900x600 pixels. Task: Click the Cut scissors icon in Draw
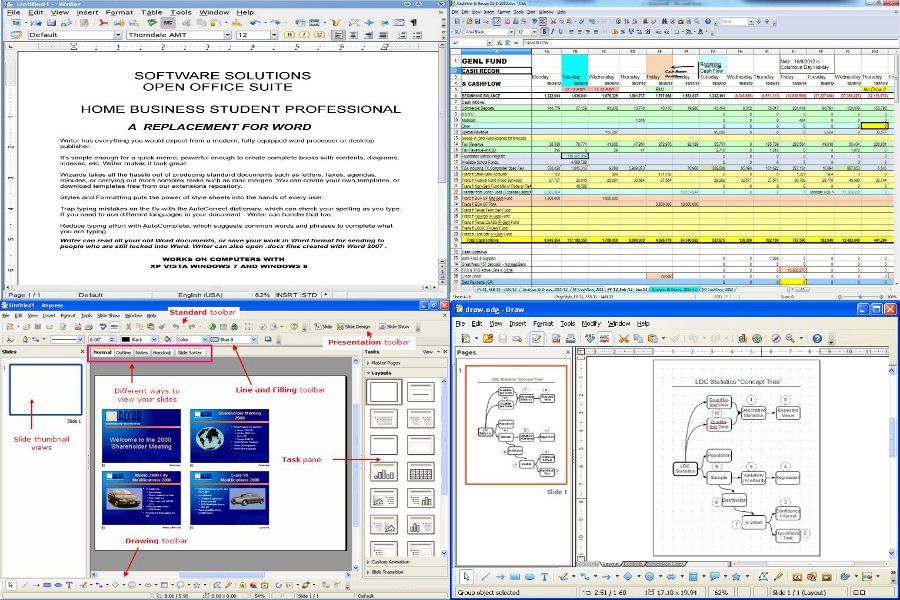[x=624, y=339]
